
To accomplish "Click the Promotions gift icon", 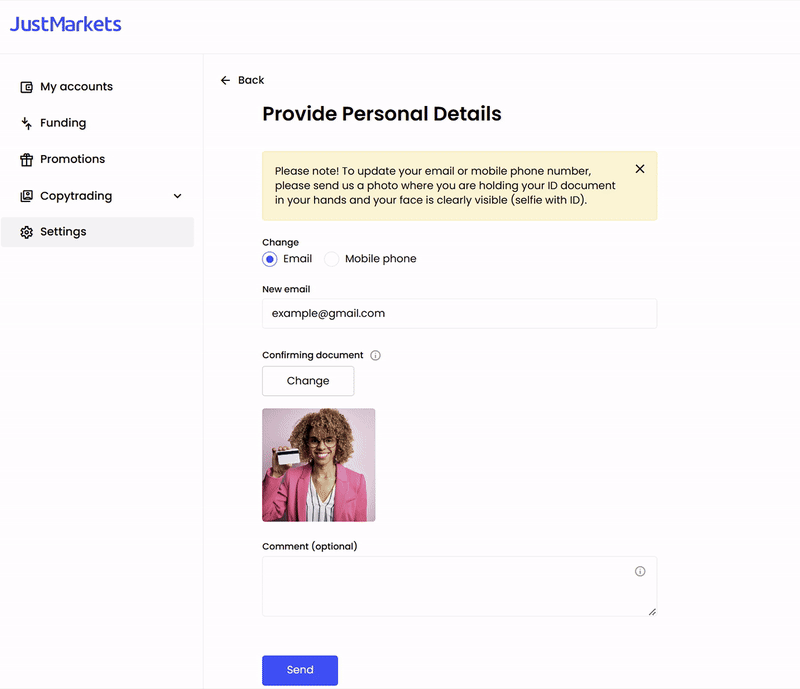I will (27, 160).
